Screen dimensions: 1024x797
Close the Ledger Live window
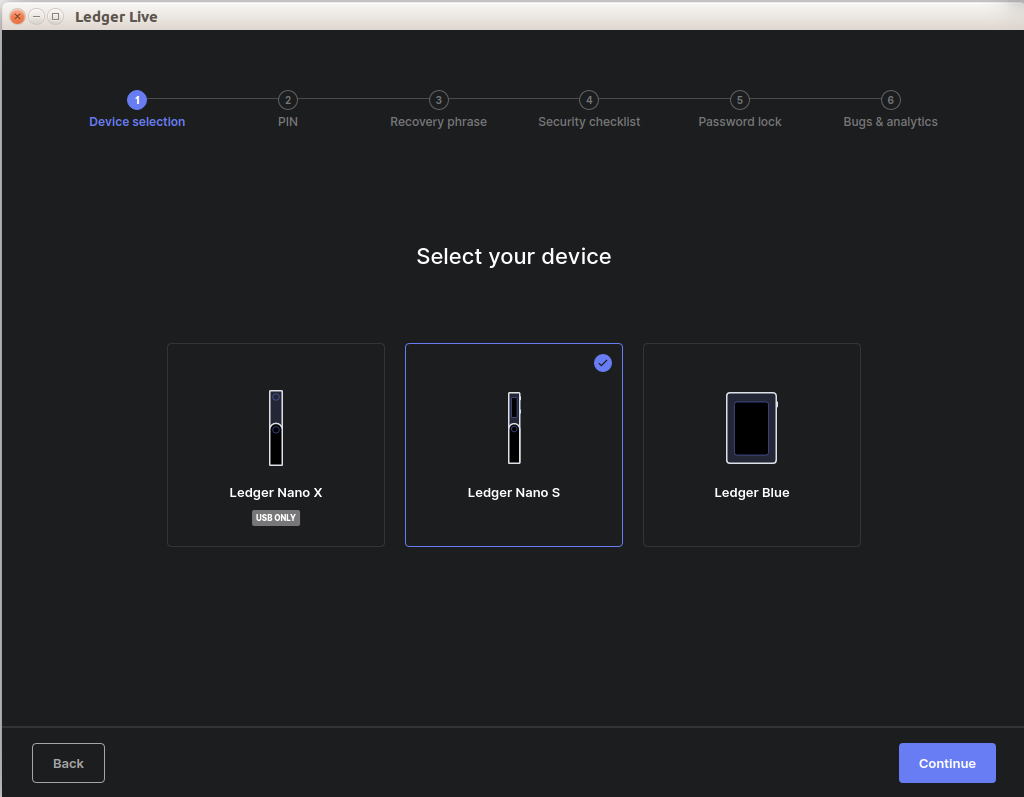coord(18,16)
